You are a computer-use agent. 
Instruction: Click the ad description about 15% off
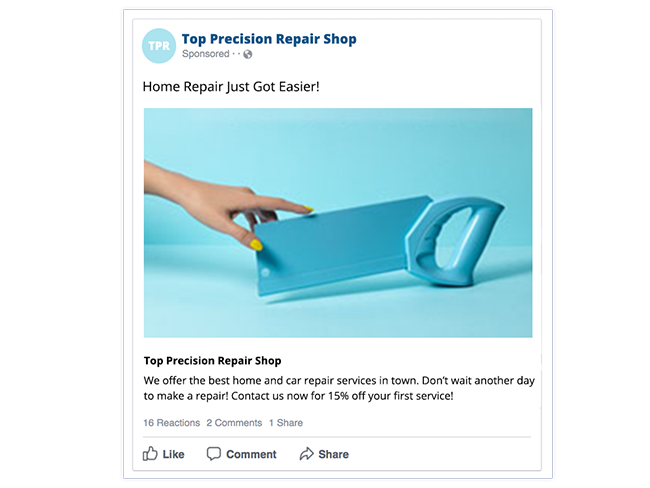pyautogui.click(x=339, y=388)
